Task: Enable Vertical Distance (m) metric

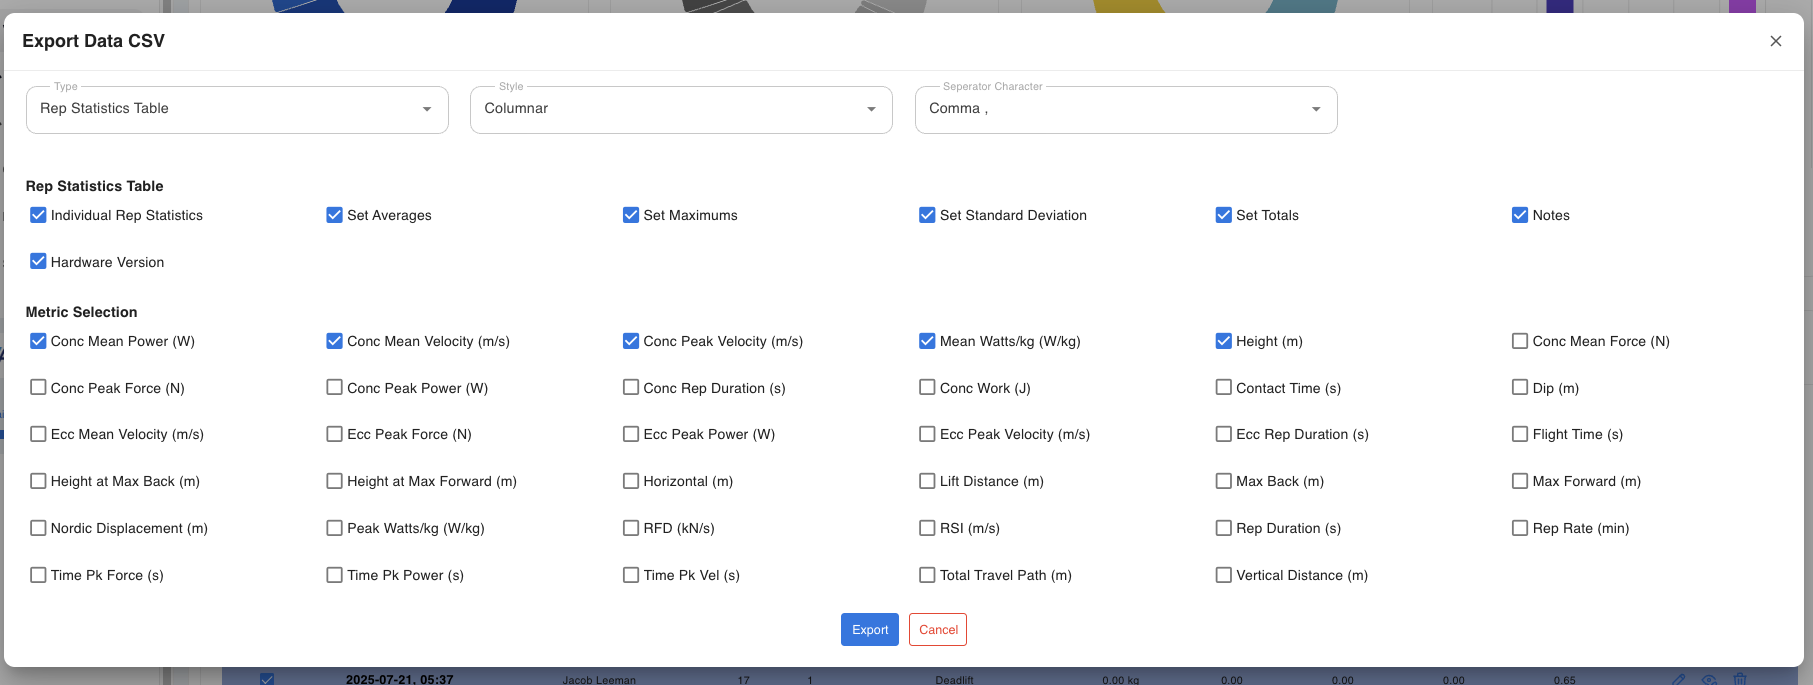Action: [x=1223, y=575]
